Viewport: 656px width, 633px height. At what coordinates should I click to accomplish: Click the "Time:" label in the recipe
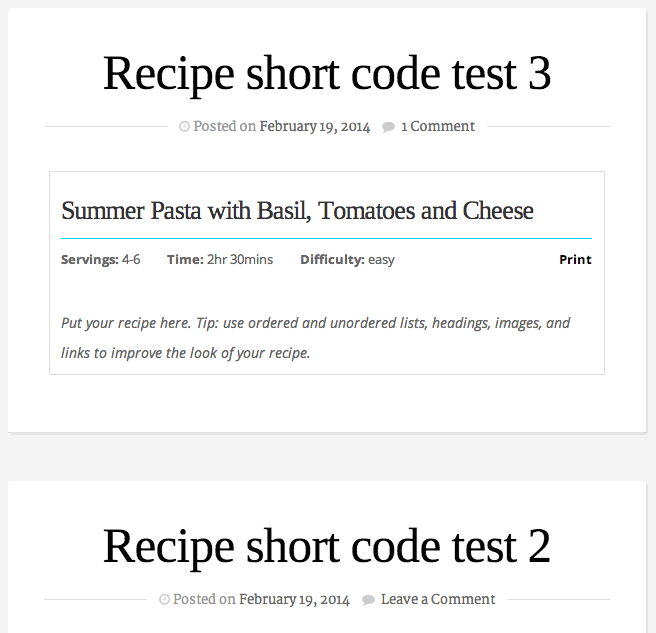[185, 260]
